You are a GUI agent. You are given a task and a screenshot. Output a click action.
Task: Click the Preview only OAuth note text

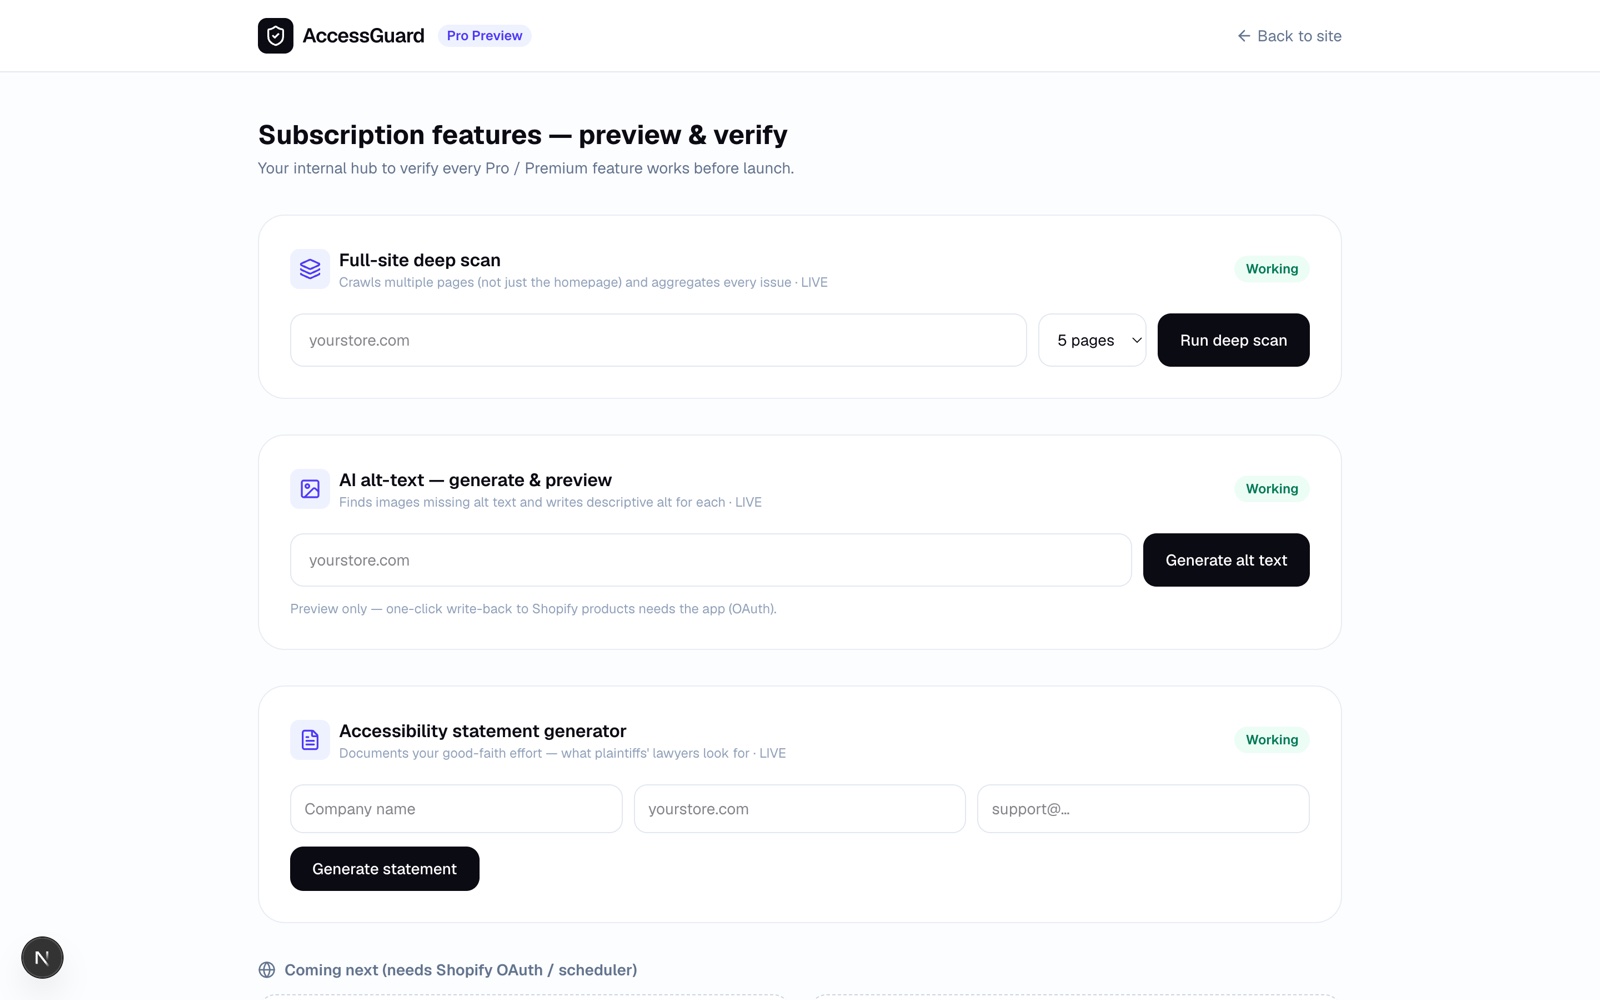point(533,609)
